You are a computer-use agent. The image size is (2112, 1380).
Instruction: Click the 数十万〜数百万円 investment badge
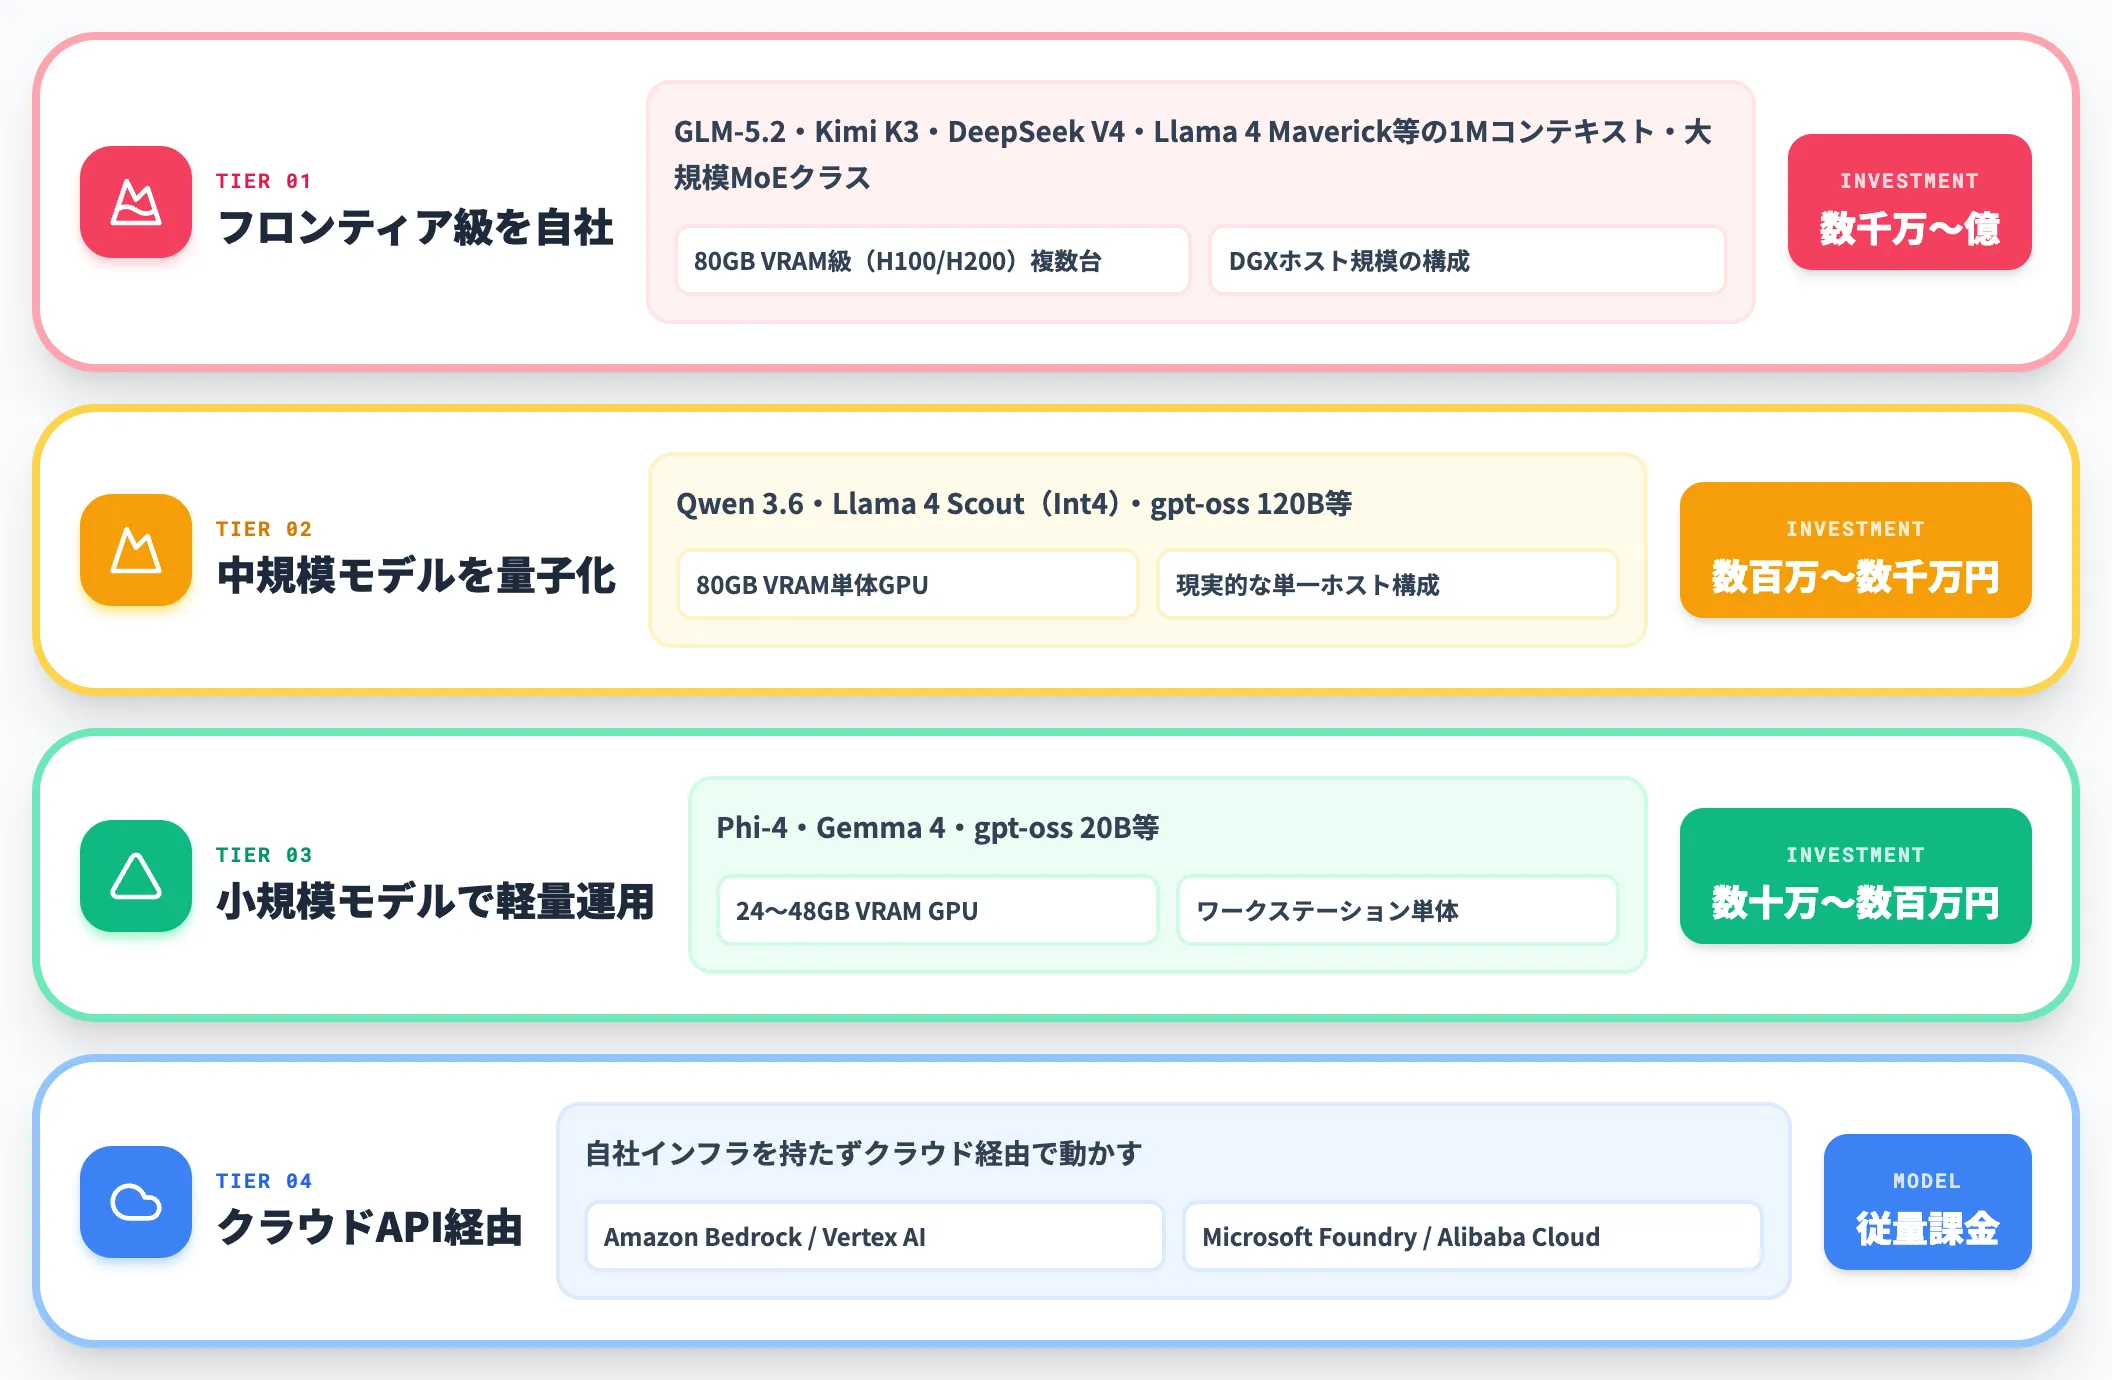click(x=1855, y=876)
